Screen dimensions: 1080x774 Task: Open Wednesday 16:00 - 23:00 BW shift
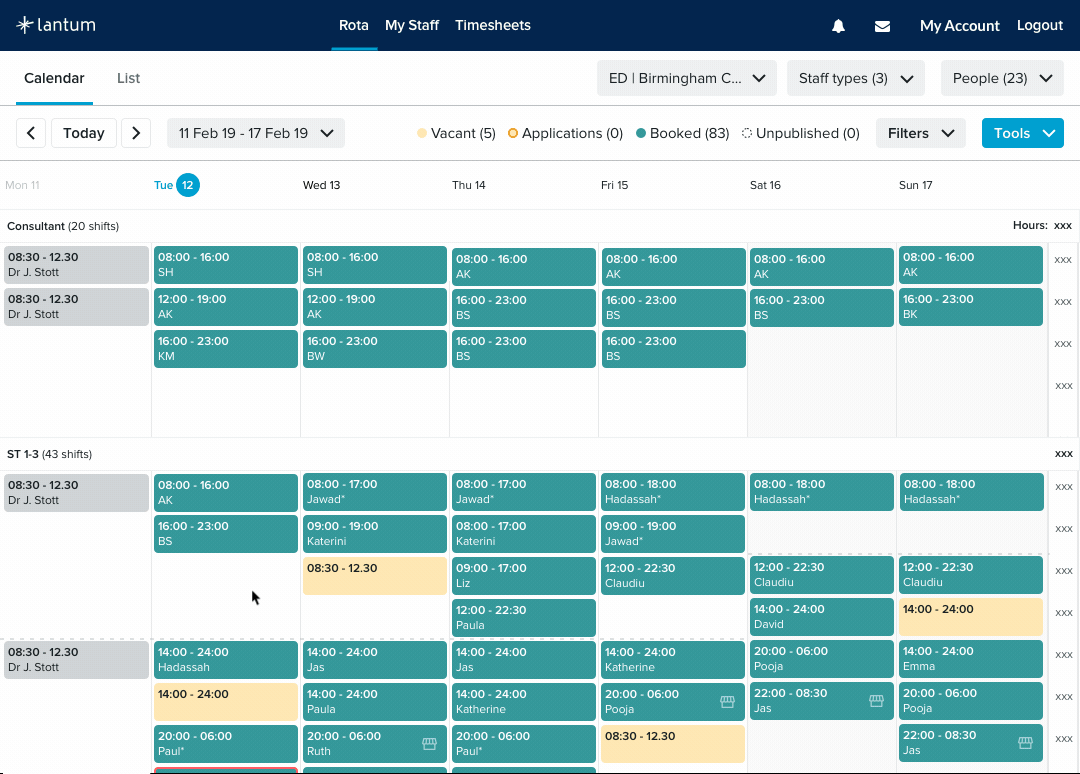click(375, 348)
